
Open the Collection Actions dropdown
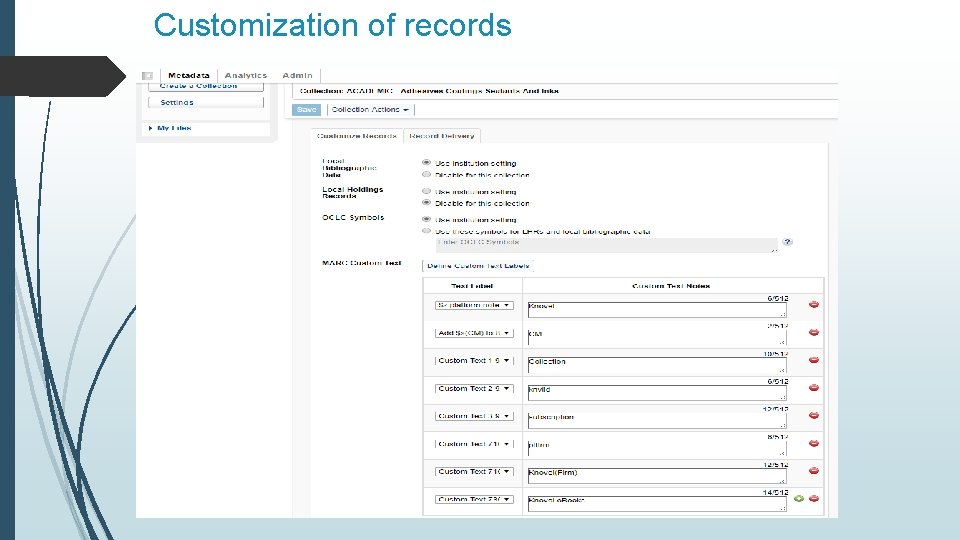point(370,110)
